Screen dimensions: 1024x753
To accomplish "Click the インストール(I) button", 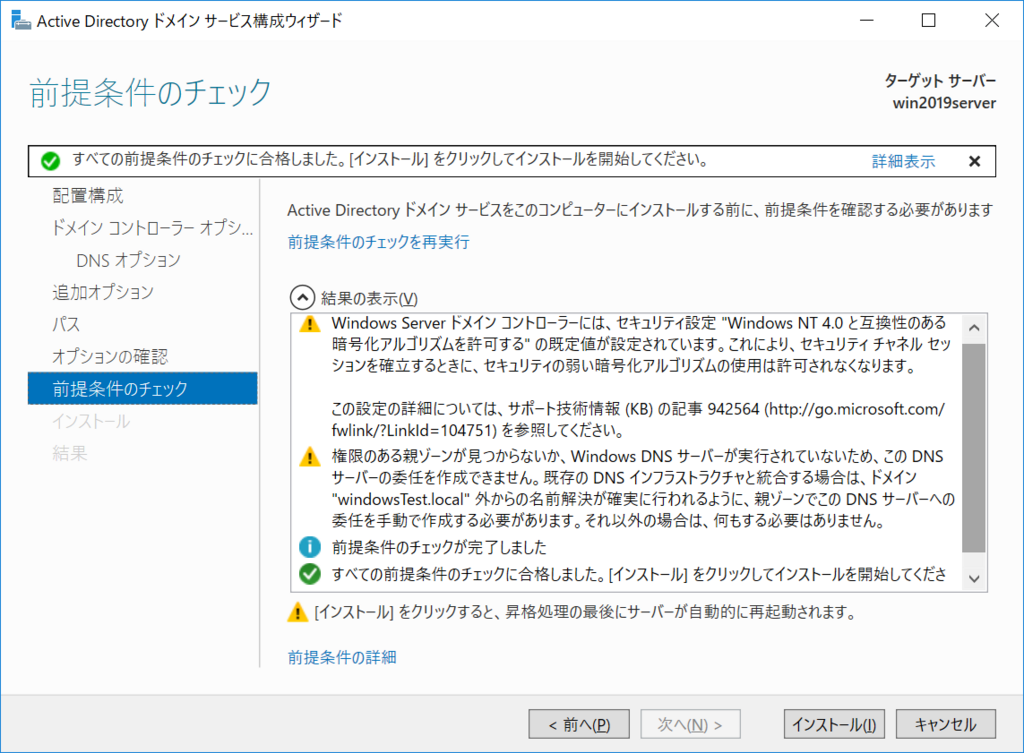I will tap(834, 724).
